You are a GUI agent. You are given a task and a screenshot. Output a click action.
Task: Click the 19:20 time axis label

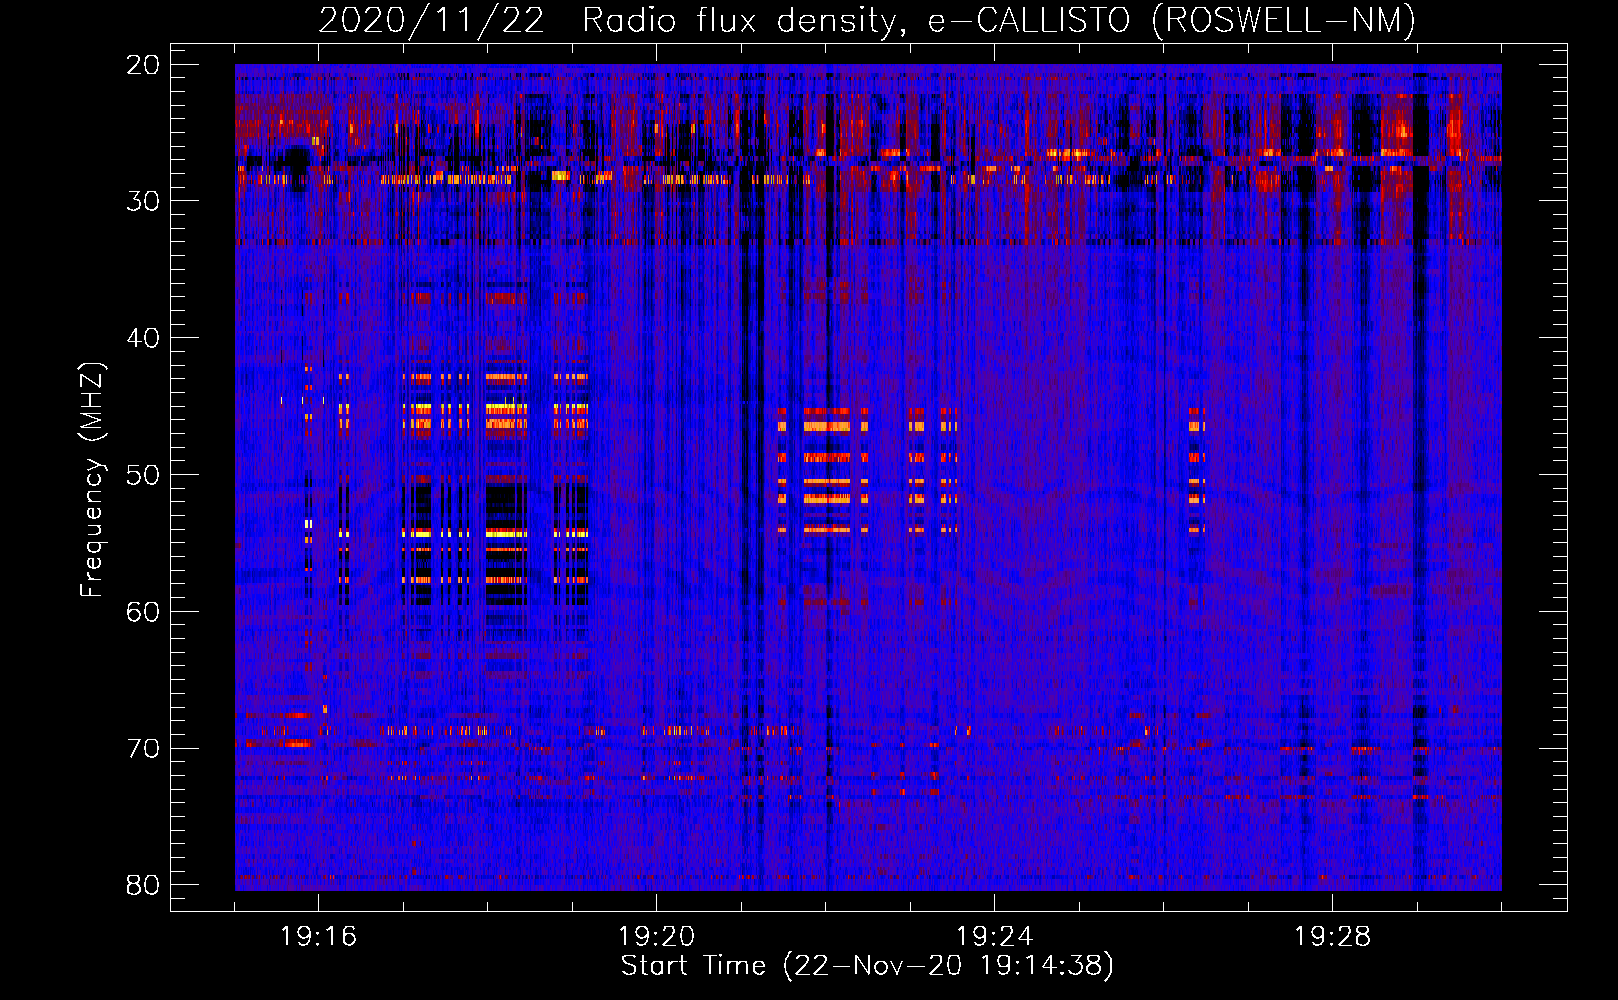tap(657, 937)
